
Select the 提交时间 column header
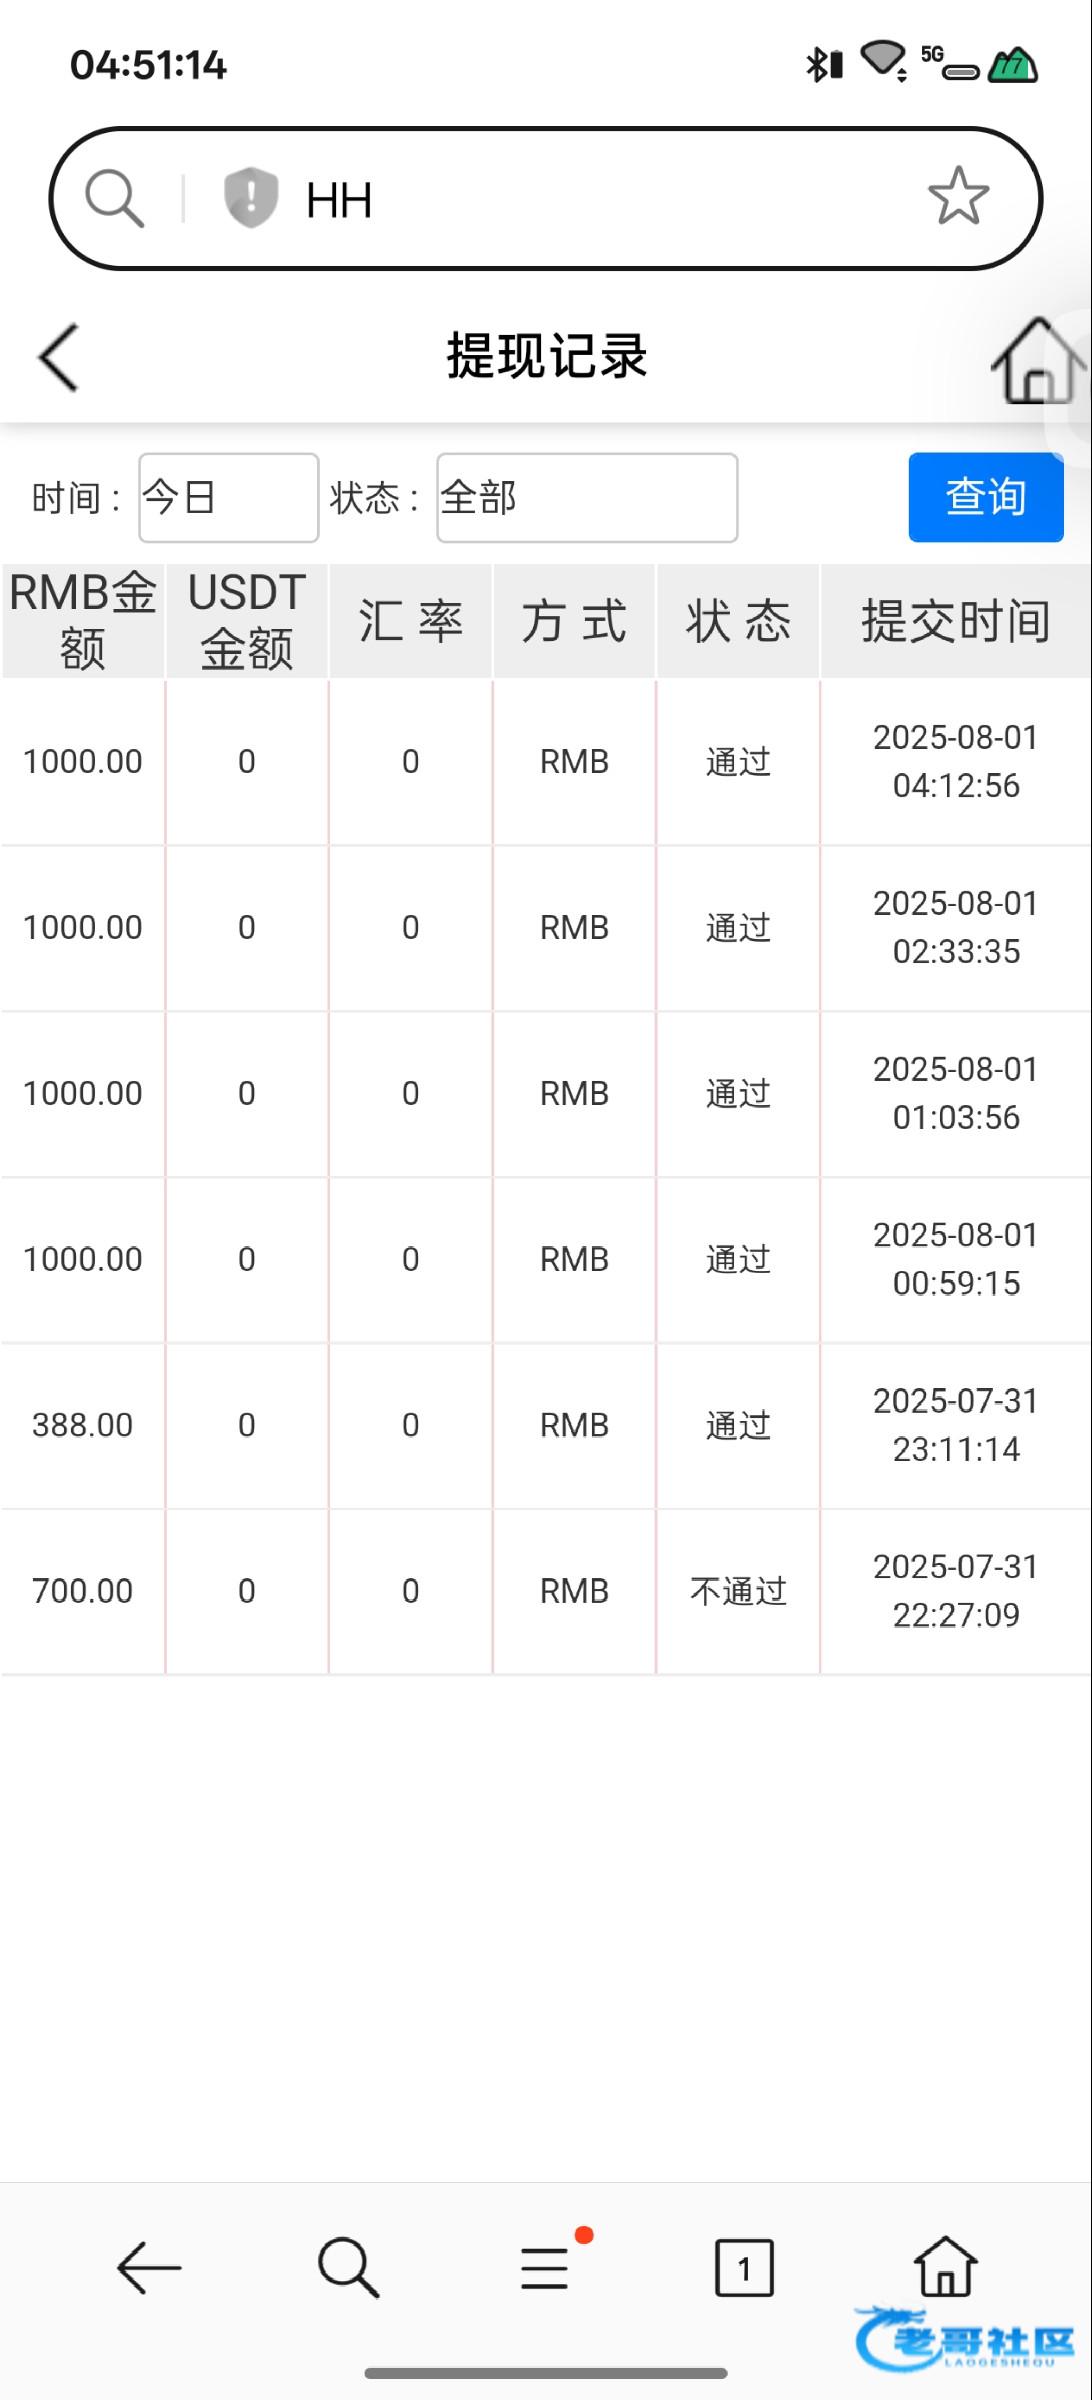pos(955,621)
